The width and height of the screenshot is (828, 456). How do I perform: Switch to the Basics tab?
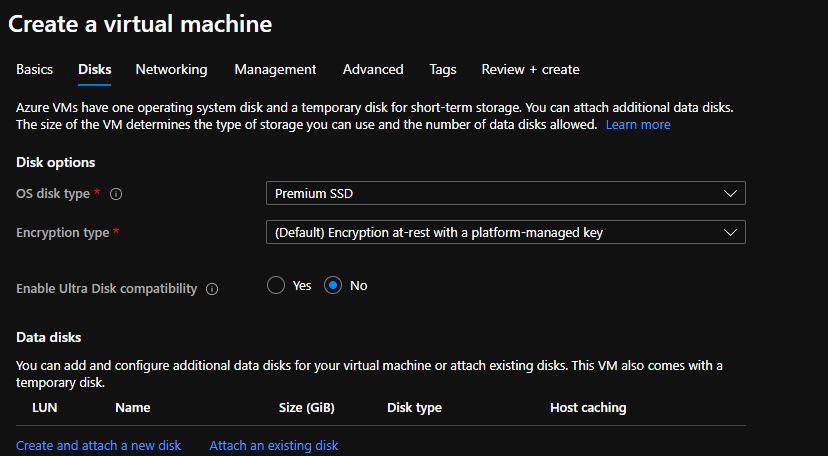pyautogui.click(x=34, y=69)
